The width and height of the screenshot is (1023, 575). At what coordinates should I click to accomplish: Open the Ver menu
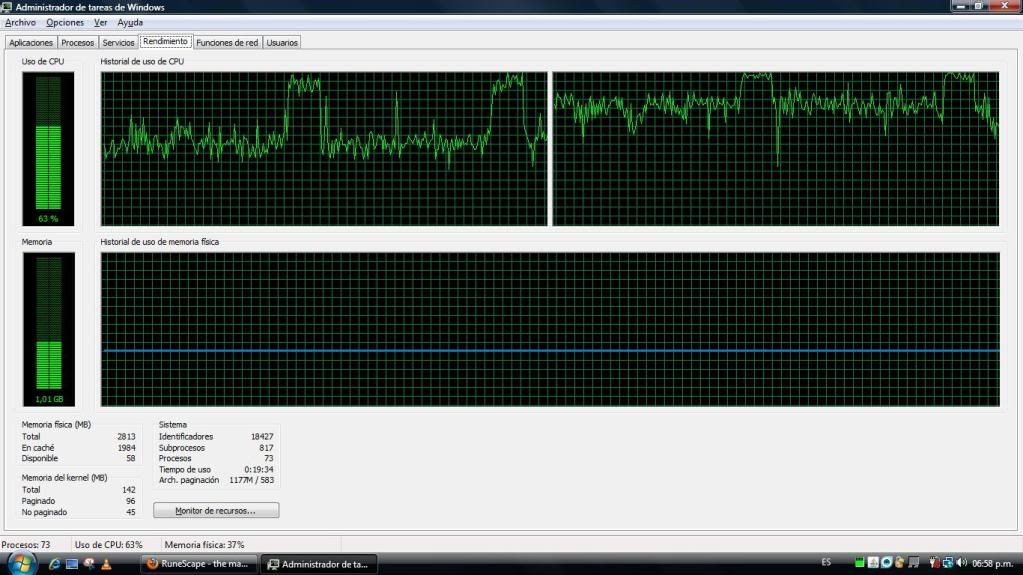click(100, 22)
